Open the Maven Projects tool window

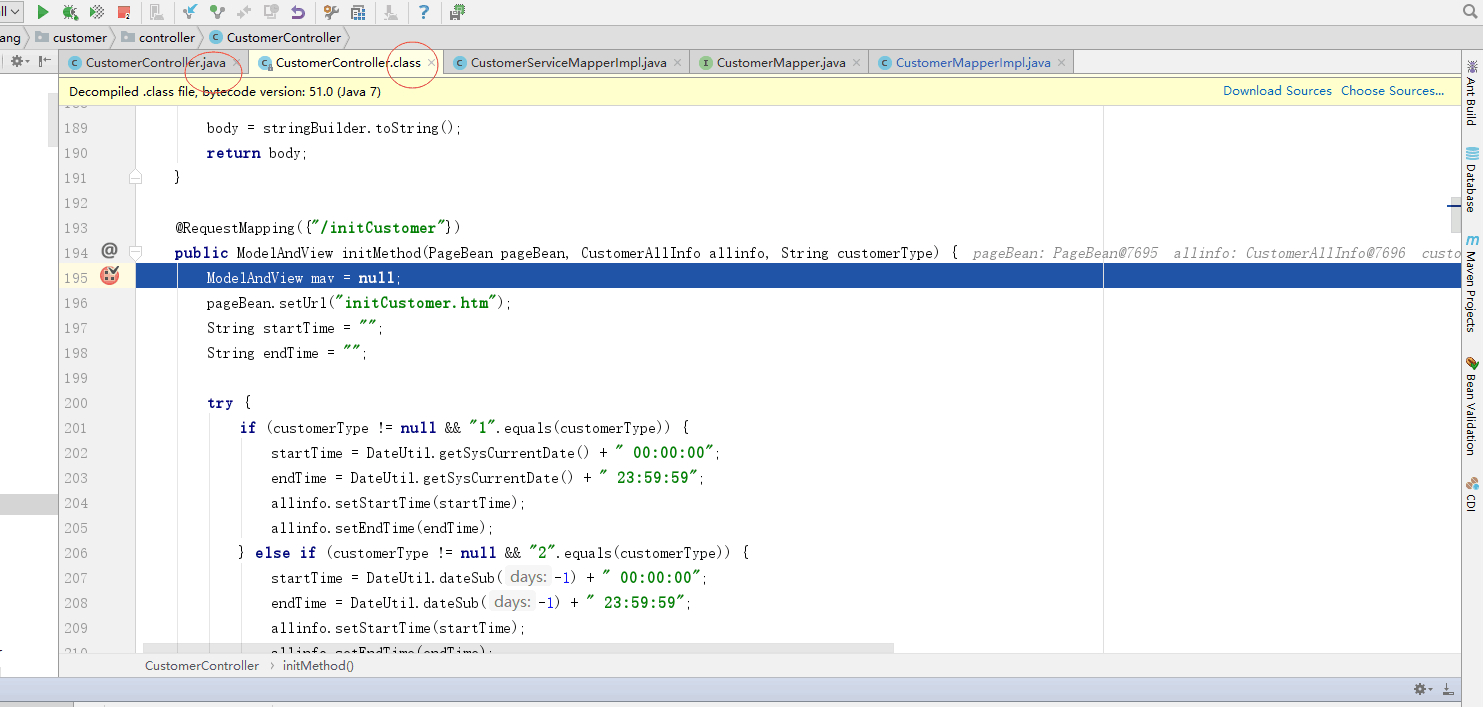tap(1471, 283)
